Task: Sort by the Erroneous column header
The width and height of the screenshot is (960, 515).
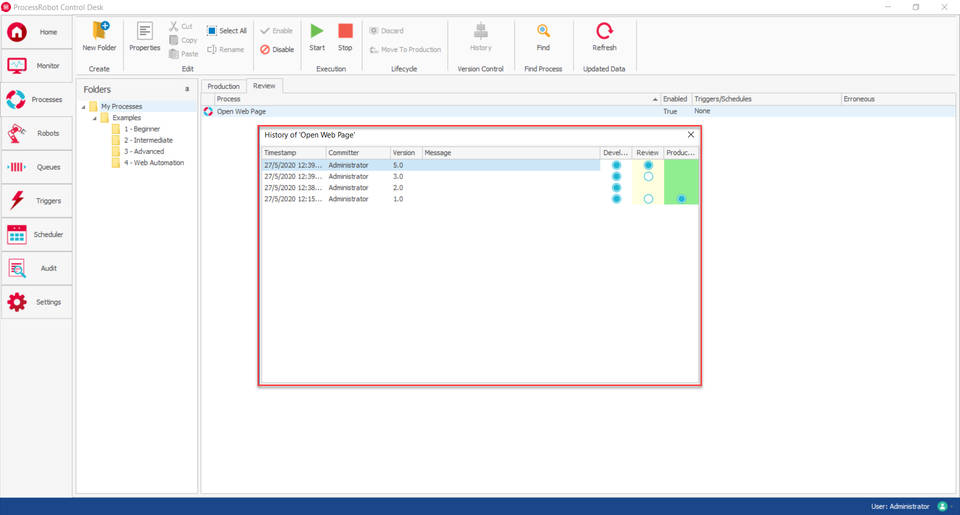Action: [x=898, y=99]
